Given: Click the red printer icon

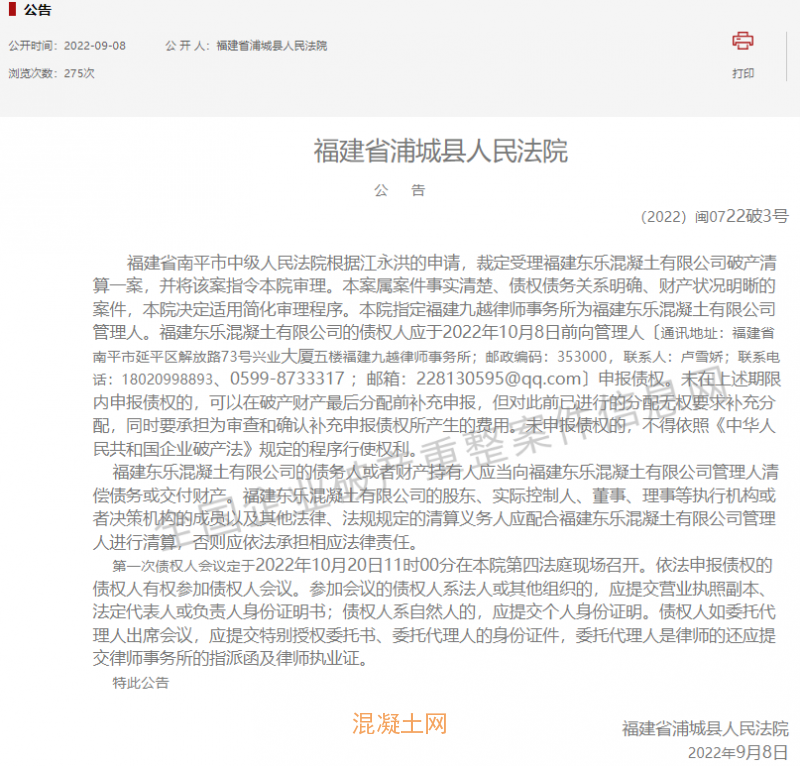Looking at the screenshot, I should [742, 42].
